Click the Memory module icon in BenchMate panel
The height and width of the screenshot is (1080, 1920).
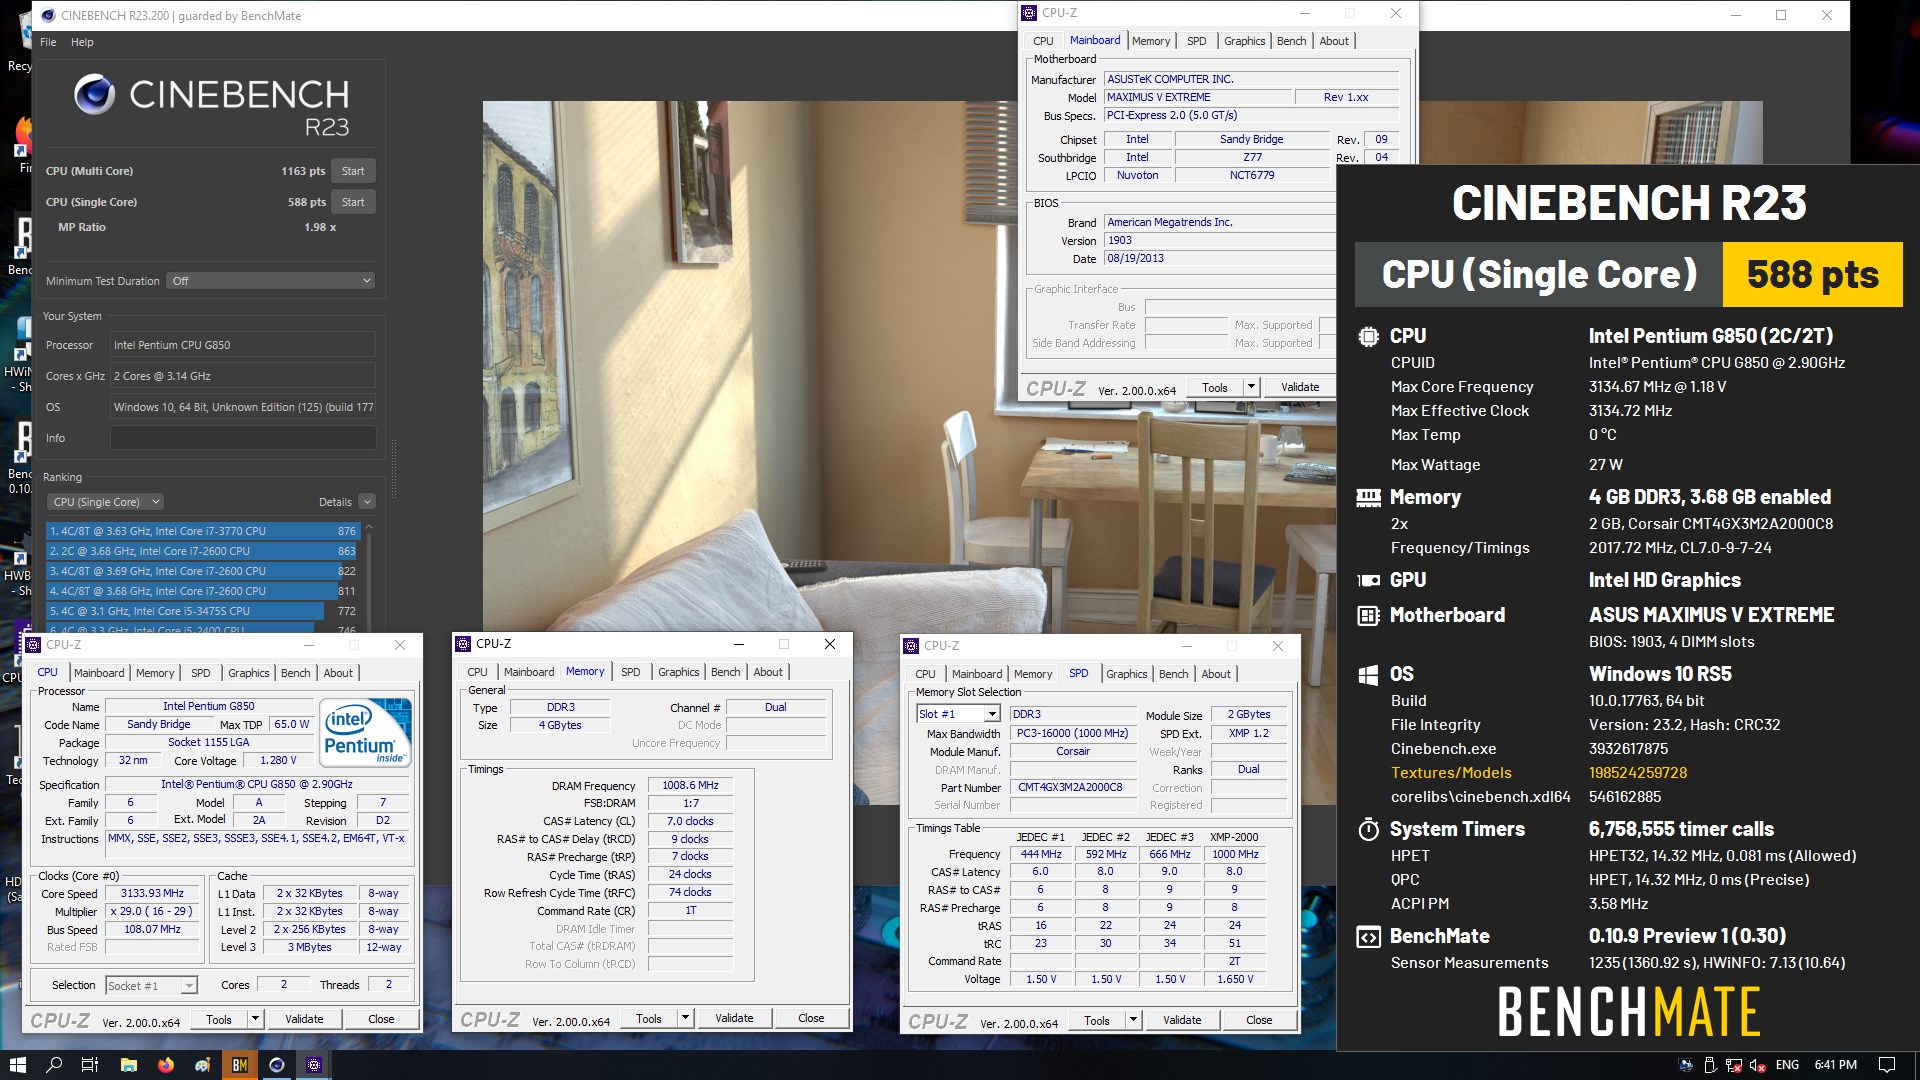point(1368,497)
